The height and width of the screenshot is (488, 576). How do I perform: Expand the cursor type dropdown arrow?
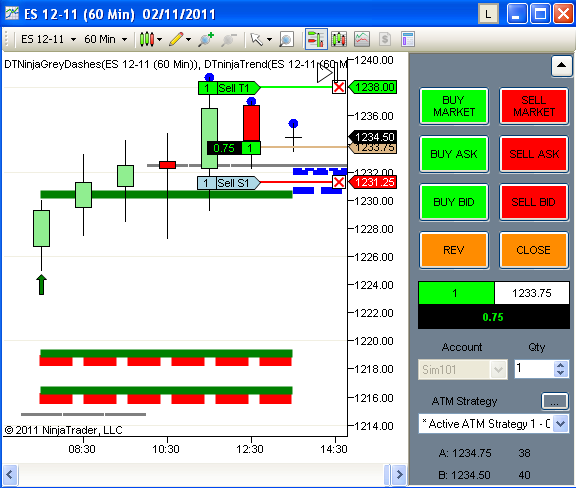tap(269, 39)
